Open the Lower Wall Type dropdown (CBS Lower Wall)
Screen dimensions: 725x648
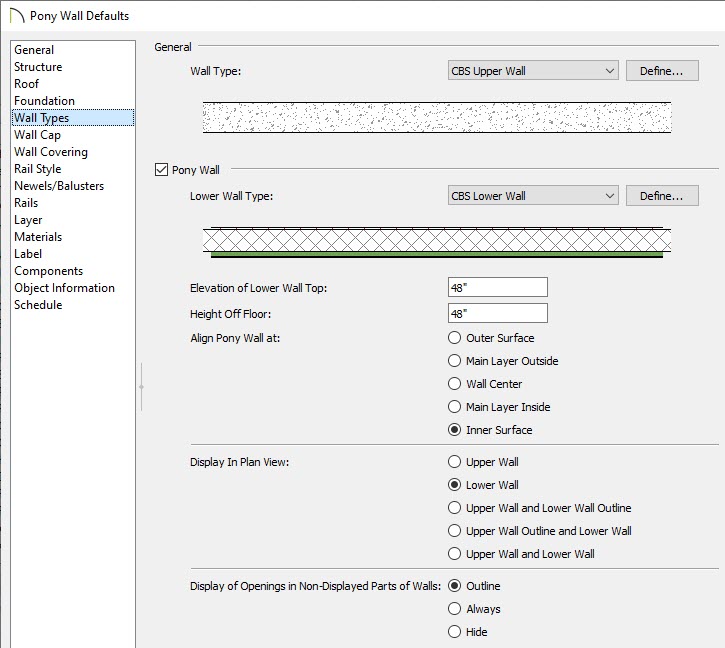pyautogui.click(x=533, y=196)
